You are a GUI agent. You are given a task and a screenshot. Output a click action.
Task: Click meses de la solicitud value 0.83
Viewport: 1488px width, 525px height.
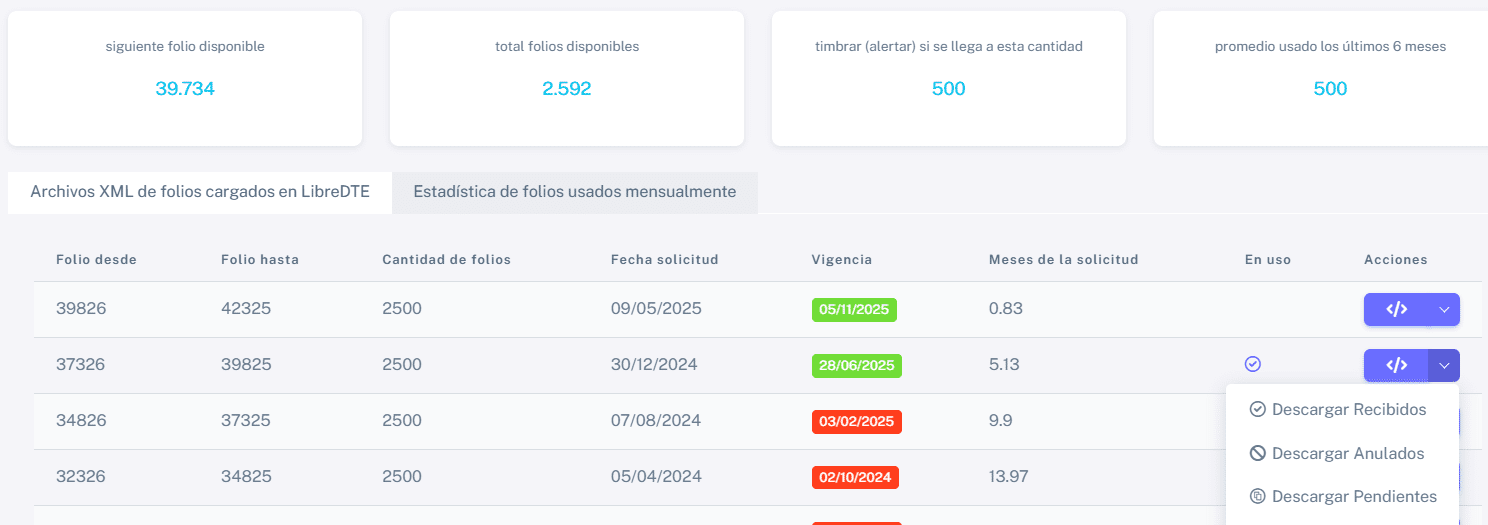[x=1006, y=309]
